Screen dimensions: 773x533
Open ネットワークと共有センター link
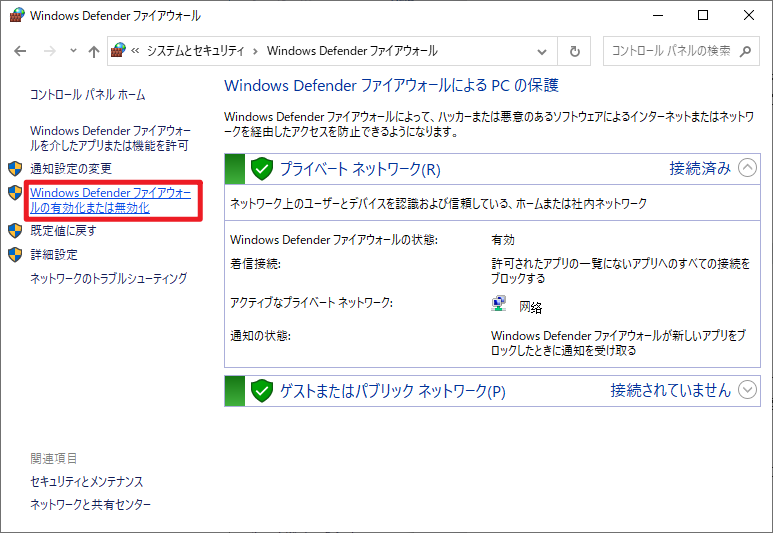[90, 504]
